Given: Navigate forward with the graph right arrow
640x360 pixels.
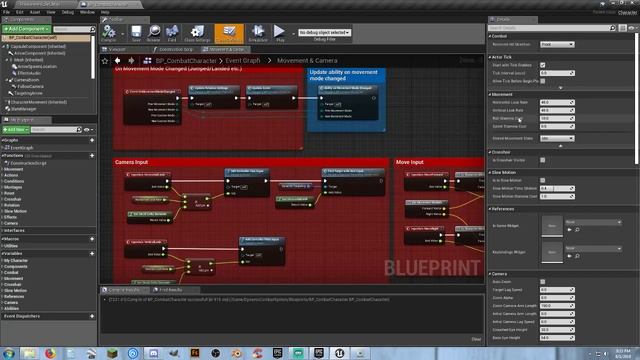Looking at the screenshot, I should tap(131, 60).
